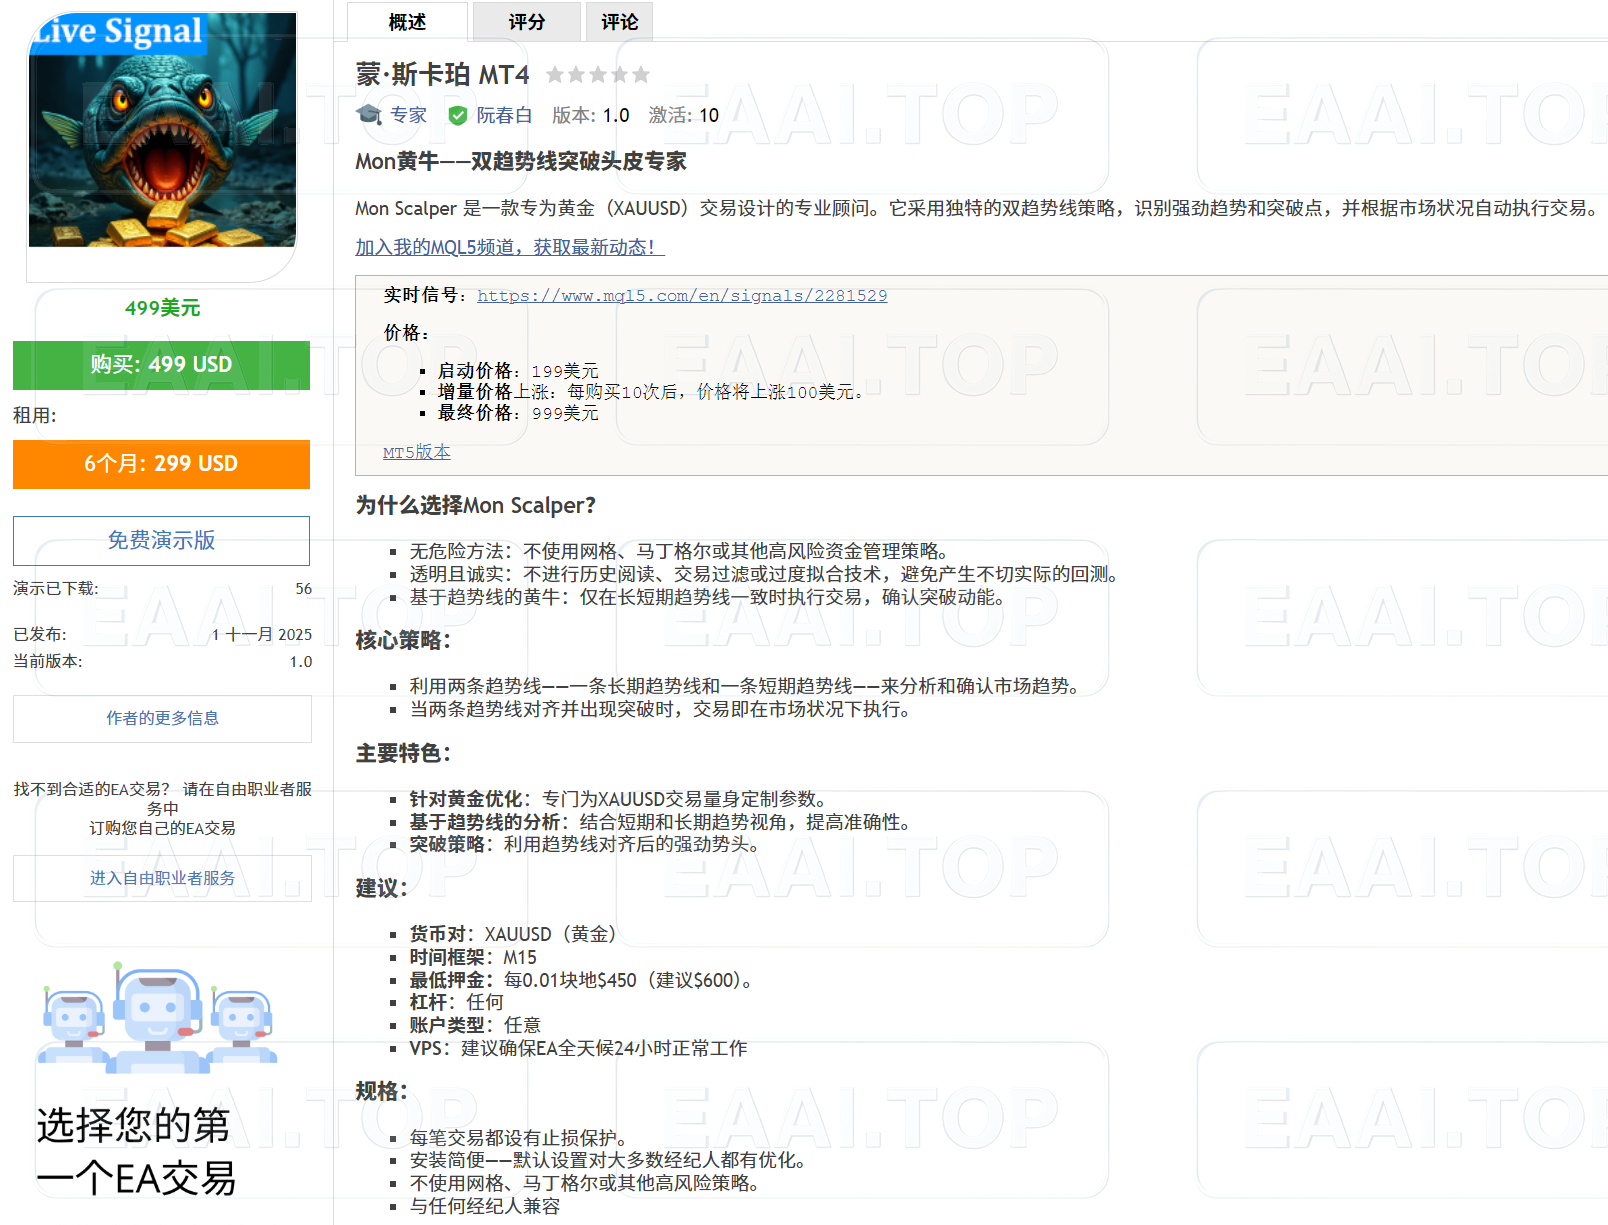Viewport: 1608px width, 1225px height.
Task: Click the orange 6个月: 299 USD rental button
Action: pyautogui.click(x=160, y=464)
